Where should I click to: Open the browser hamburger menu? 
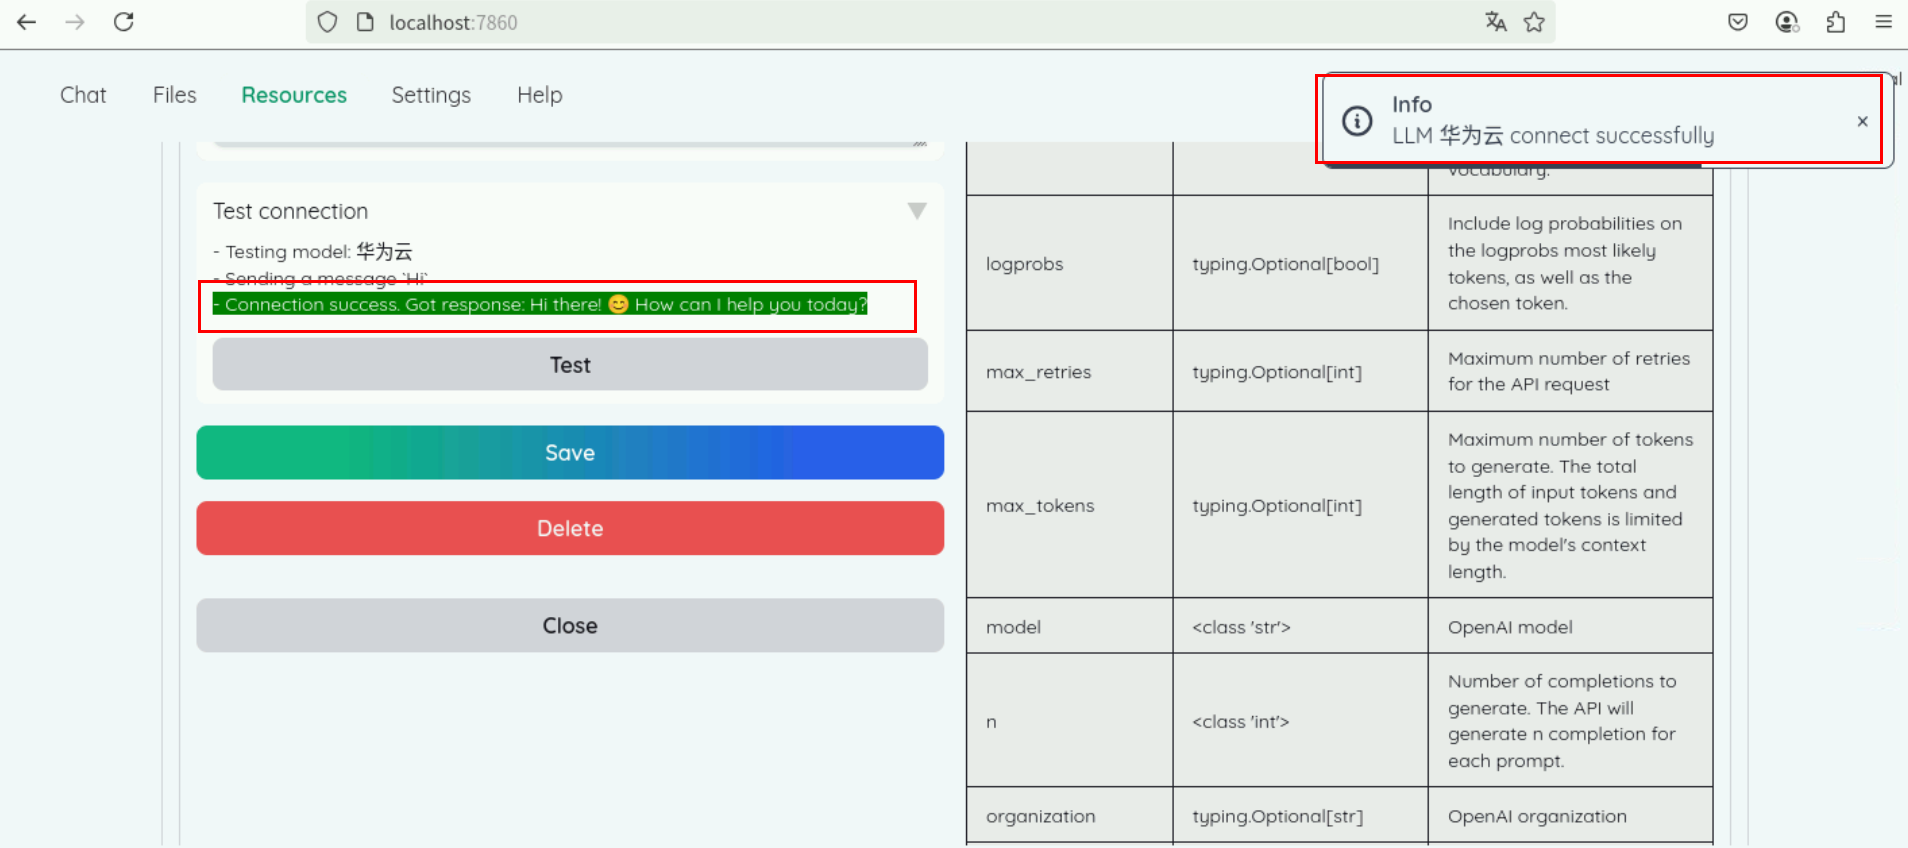coord(1884,22)
